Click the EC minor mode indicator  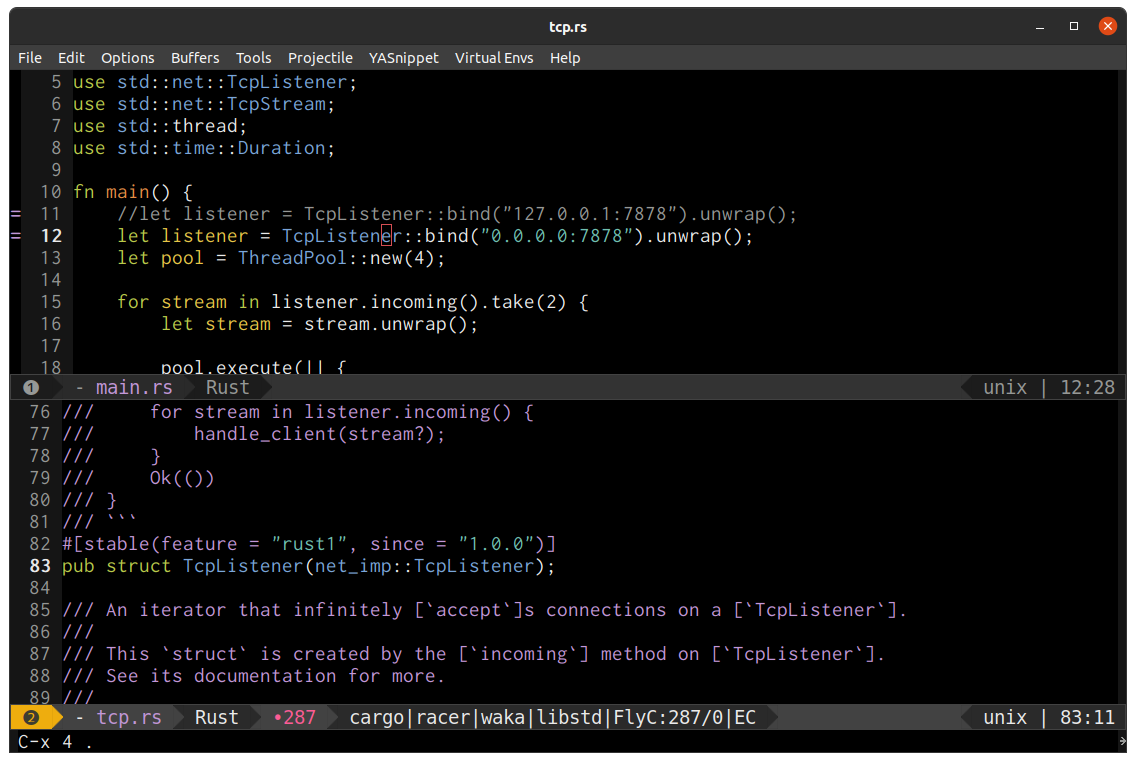[746, 718]
